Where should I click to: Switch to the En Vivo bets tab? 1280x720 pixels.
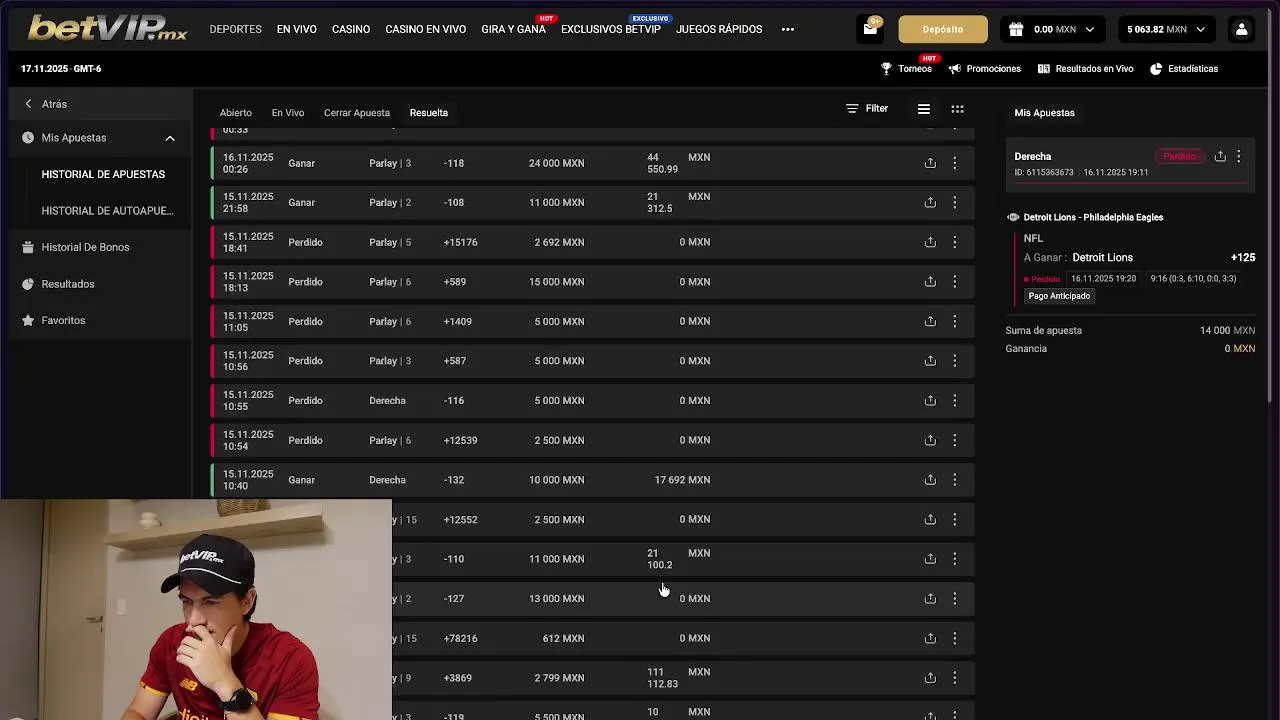[x=288, y=113]
